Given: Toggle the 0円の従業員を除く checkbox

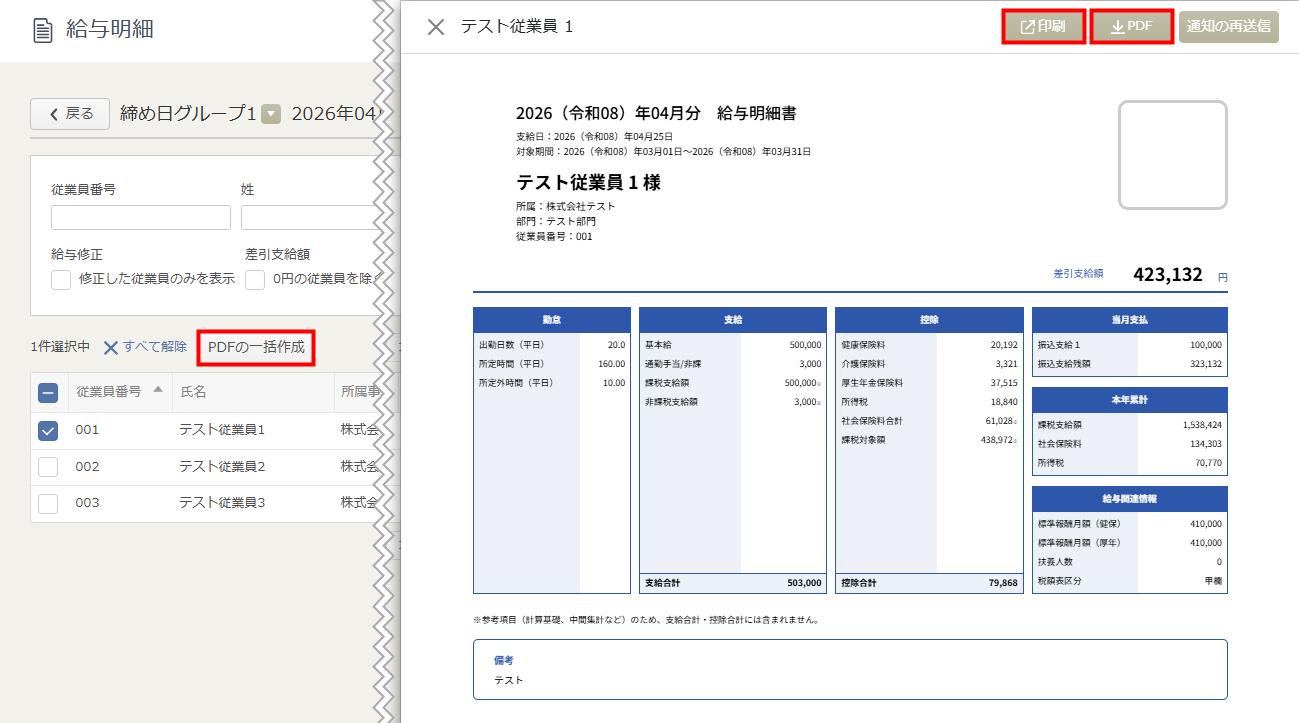Looking at the screenshot, I should (x=255, y=279).
